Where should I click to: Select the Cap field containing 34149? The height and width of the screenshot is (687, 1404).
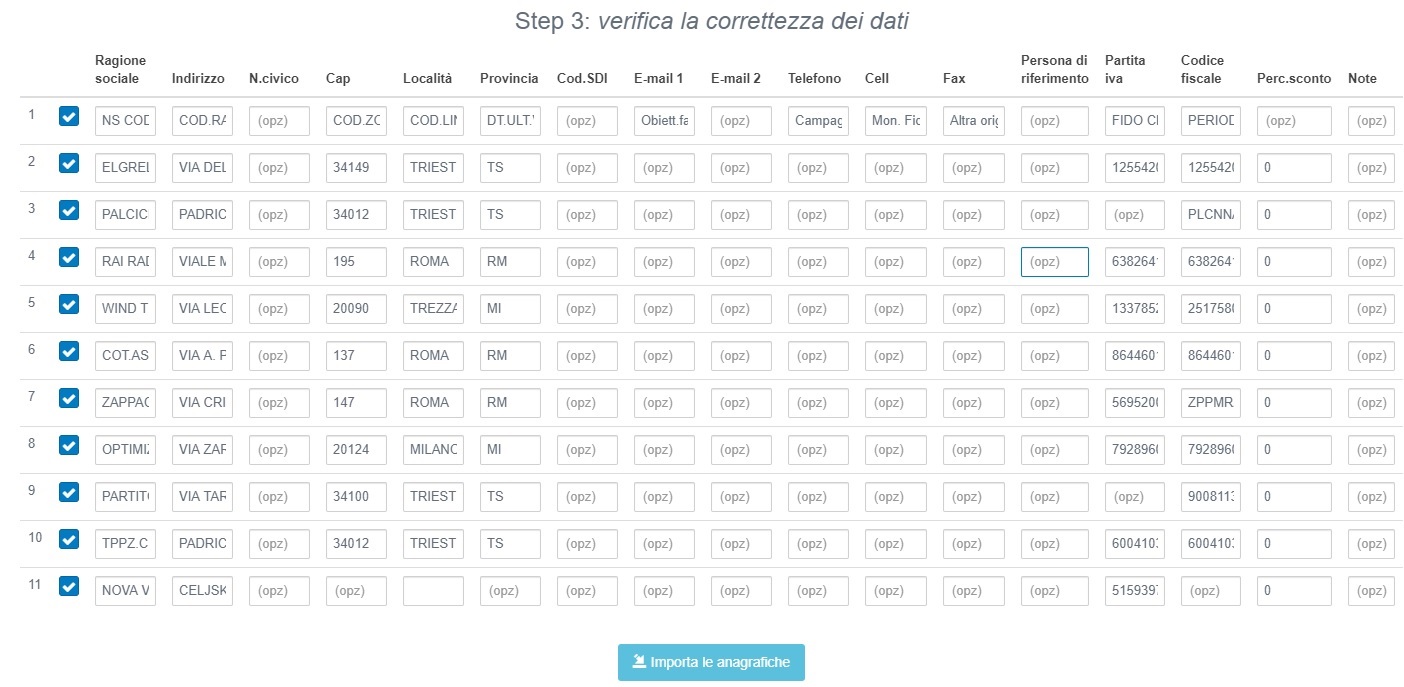[x=355, y=167]
